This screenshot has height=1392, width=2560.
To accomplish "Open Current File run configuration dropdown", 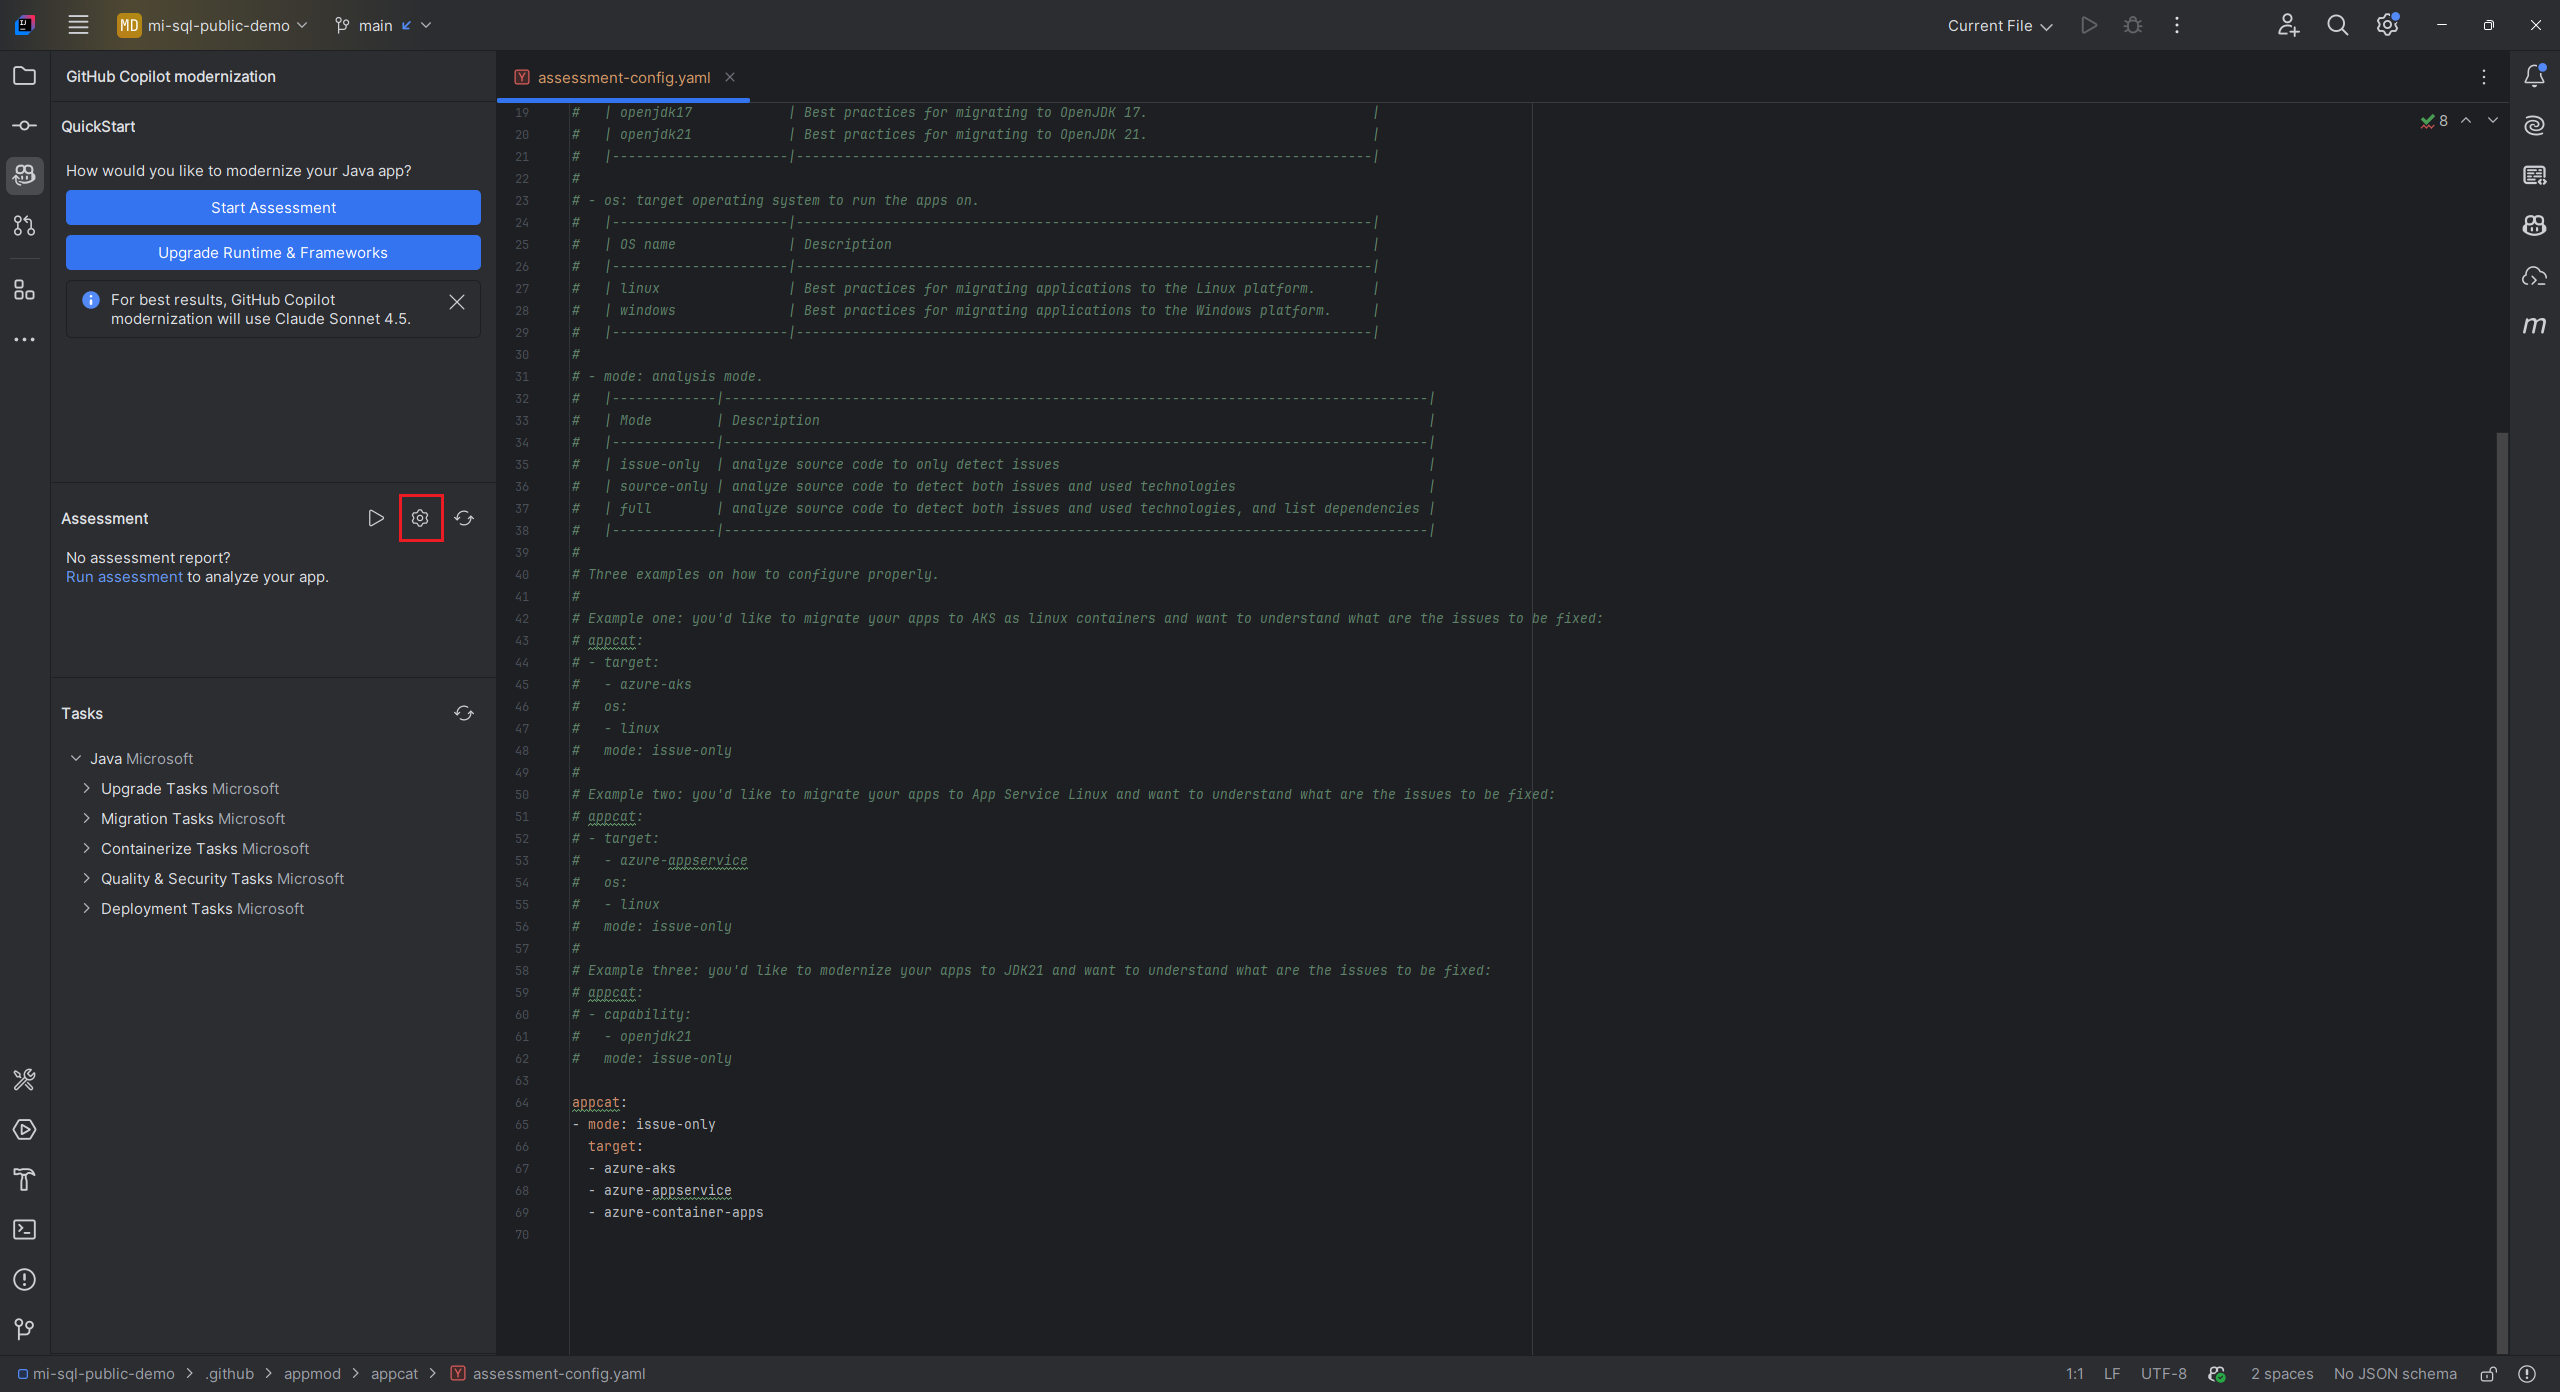I will tap(1999, 25).
